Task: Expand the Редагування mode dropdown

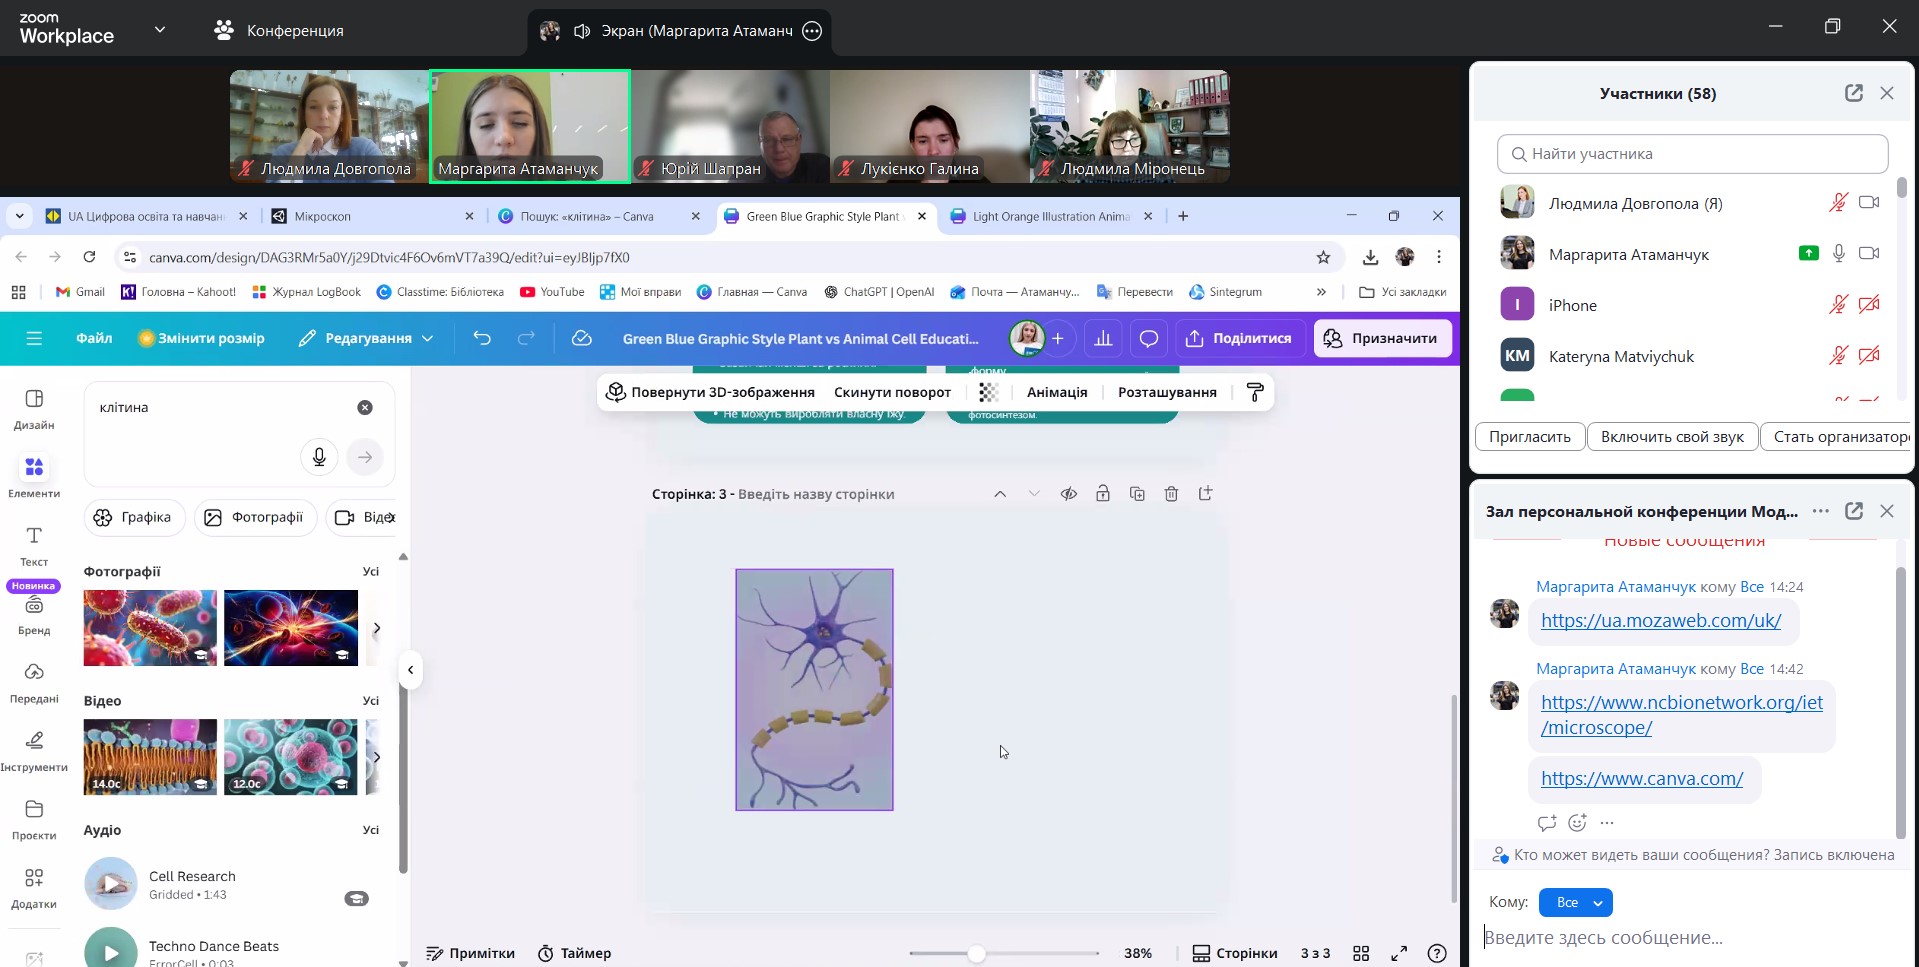Action: [x=366, y=339]
